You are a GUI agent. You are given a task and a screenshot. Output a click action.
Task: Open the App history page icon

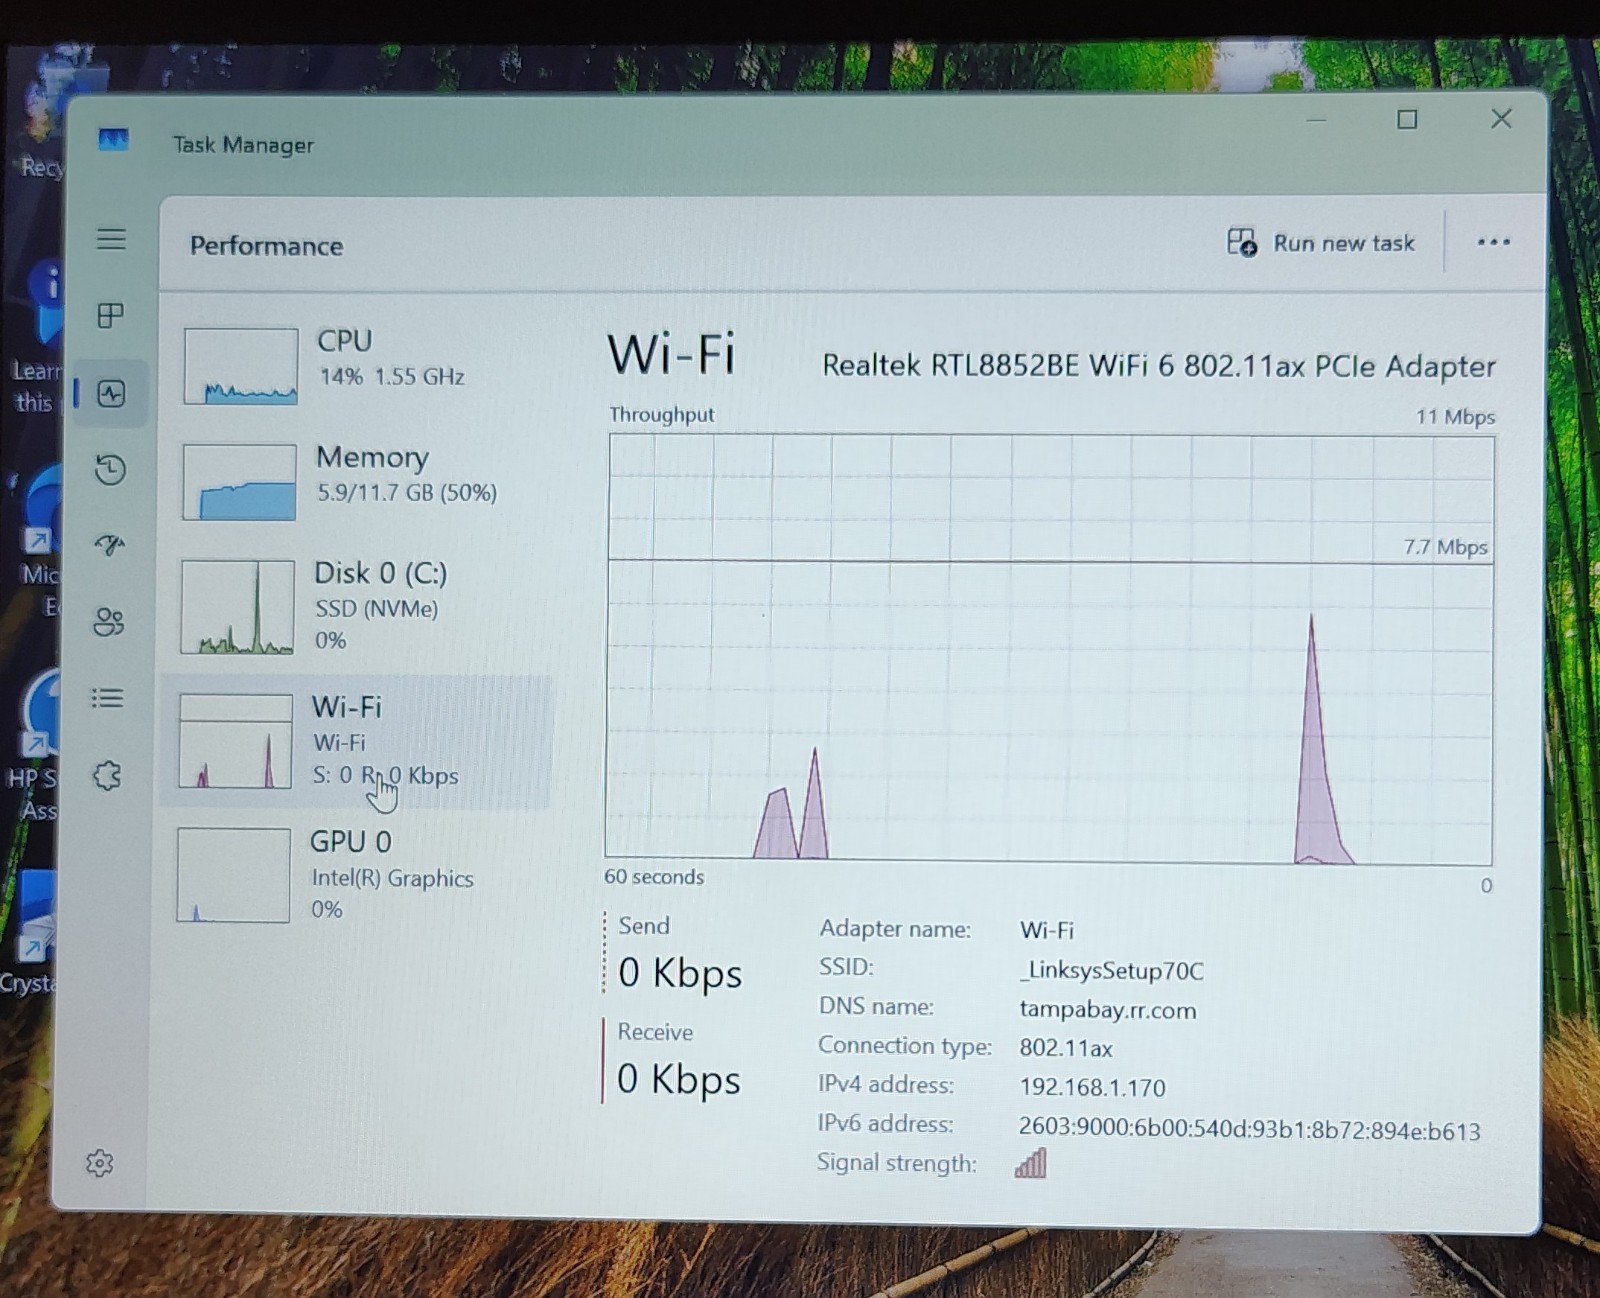110,469
